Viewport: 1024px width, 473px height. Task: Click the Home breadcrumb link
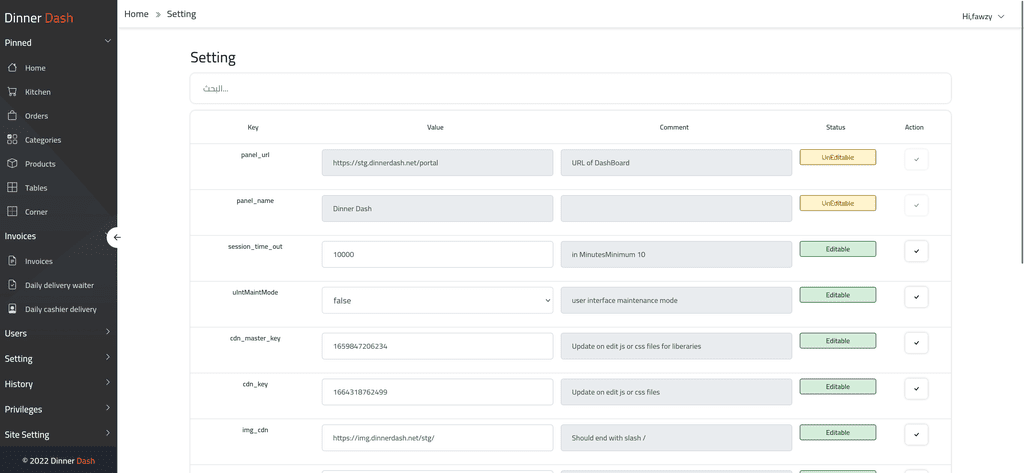[136, 14]
